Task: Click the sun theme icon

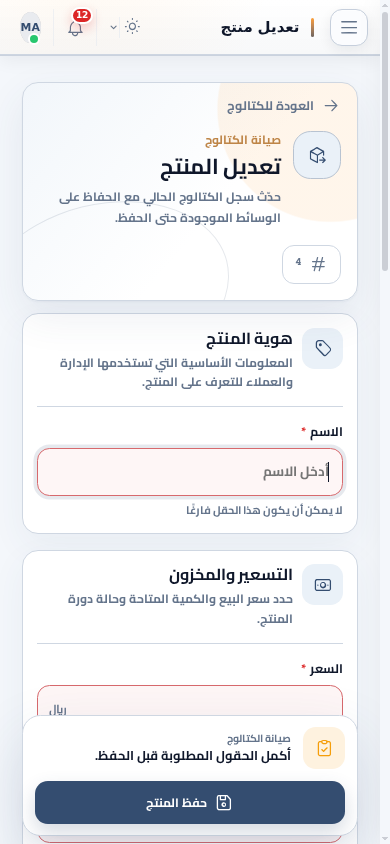Action: click(132, 27)
